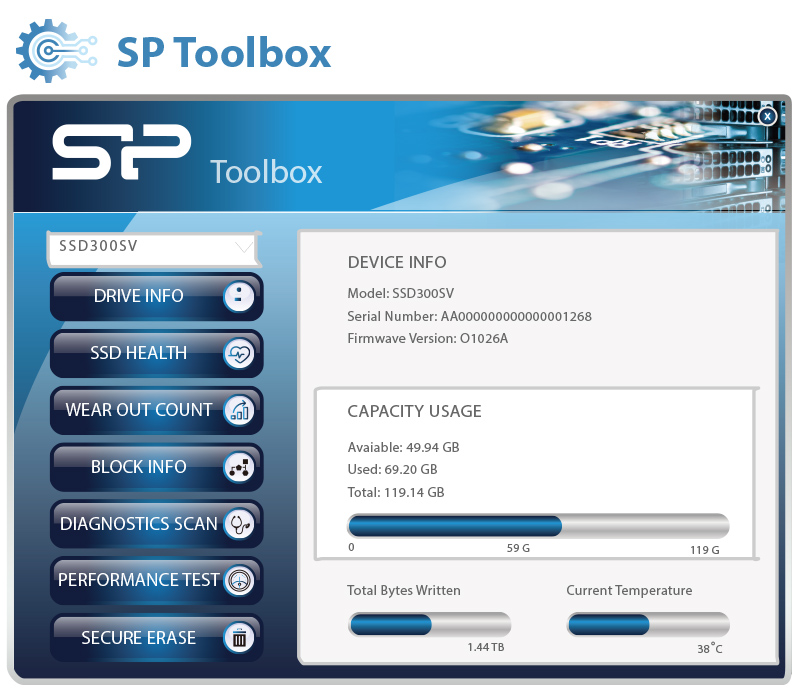Click the Wear Out Count chart icon
Viewport: 800px width, 690px height.
(239, 410)
